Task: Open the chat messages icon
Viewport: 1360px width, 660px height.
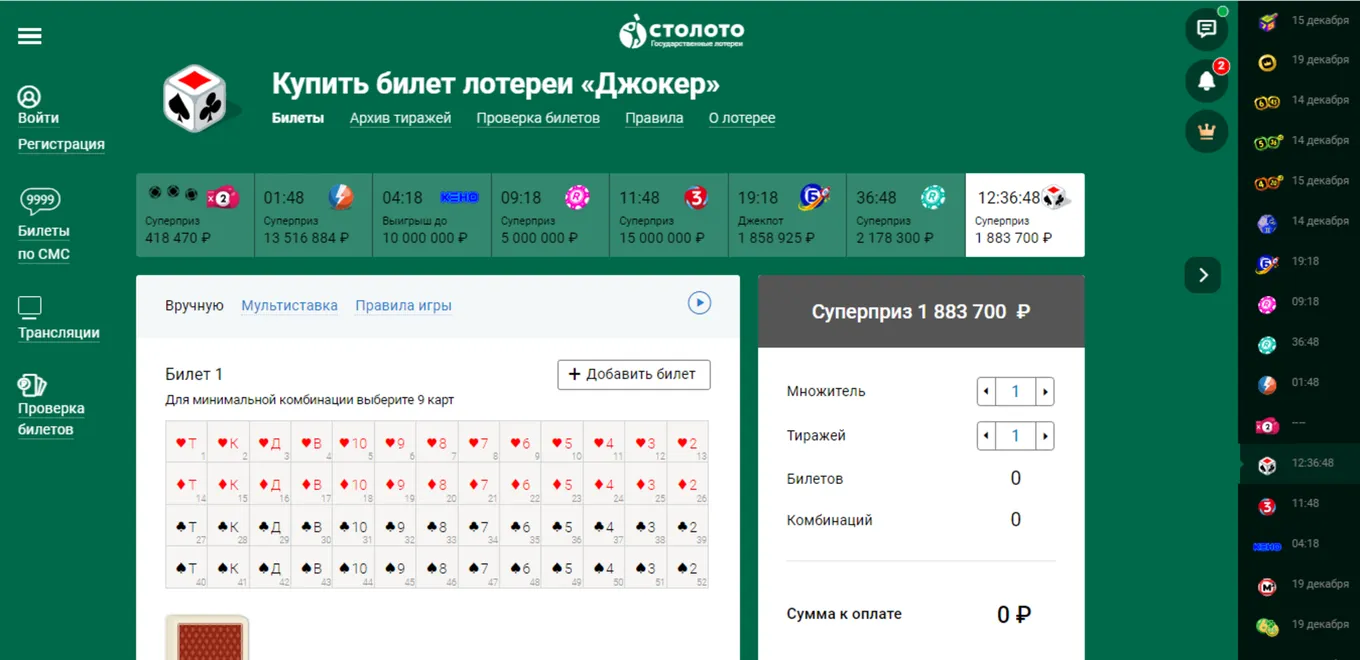Action: [x=1207, y=29]
